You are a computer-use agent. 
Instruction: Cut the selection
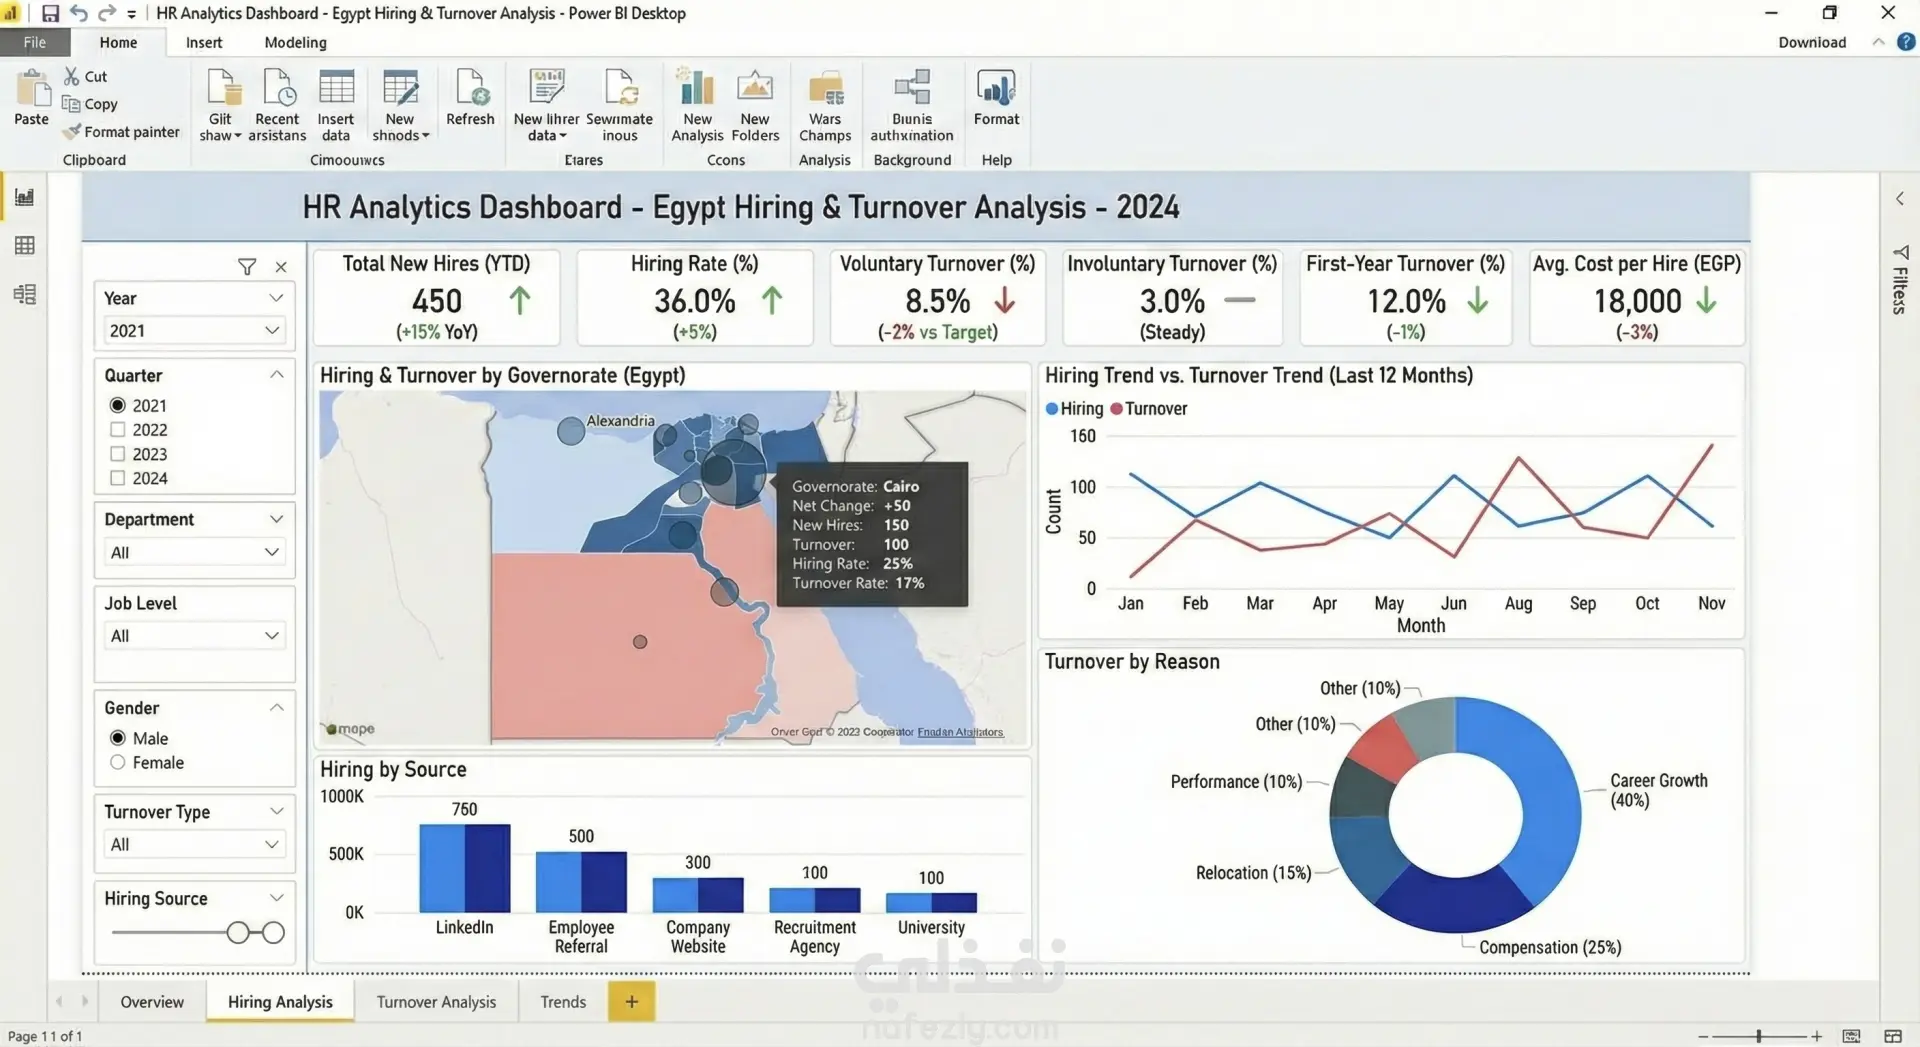(x=86, y=76)
